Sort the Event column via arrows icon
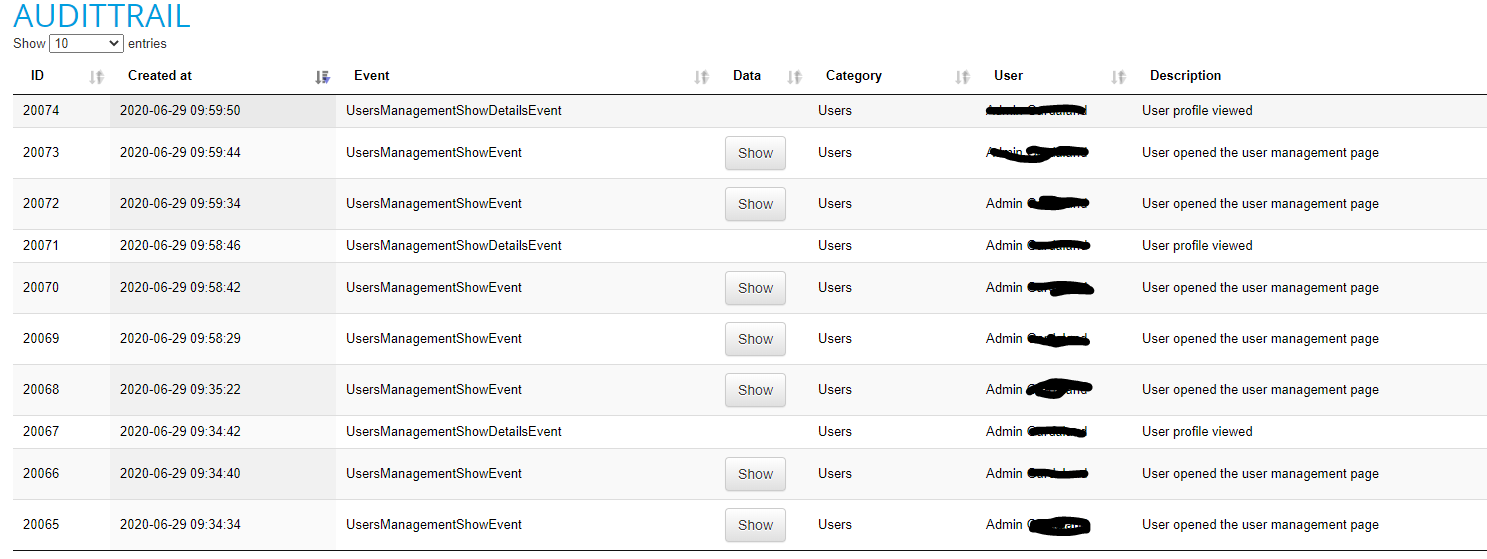1487x559 pixels. tap(702, 77)
